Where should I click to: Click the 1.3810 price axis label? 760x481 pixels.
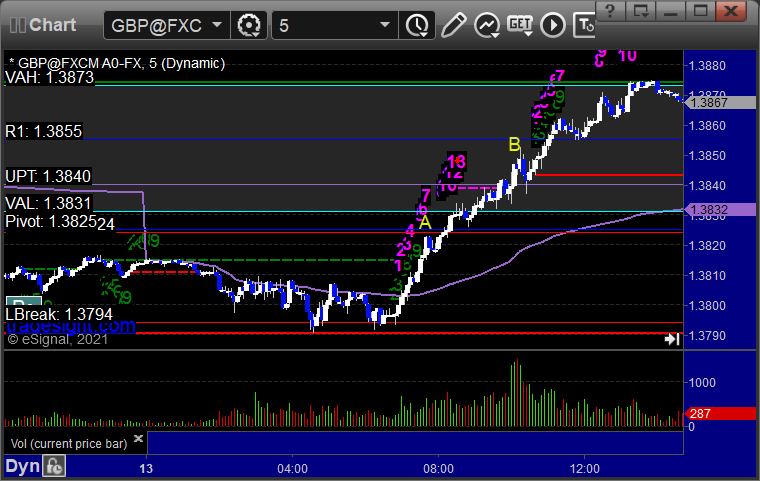coord(707,275)
